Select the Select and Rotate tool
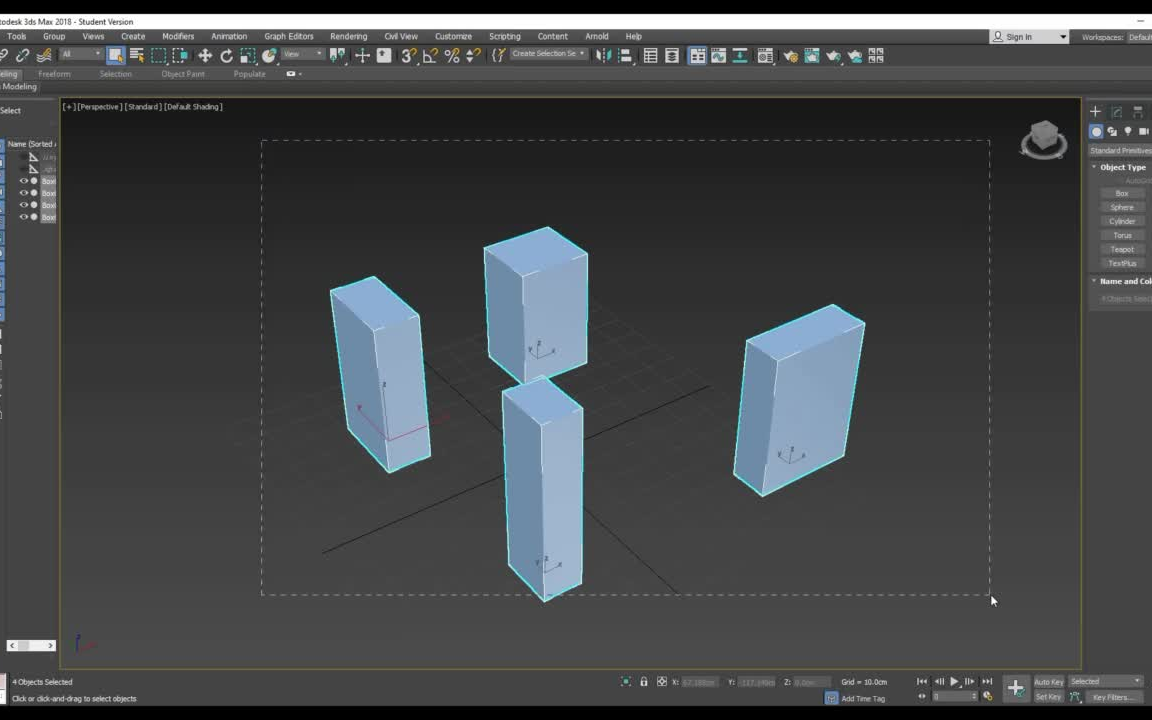 [225, 56]
